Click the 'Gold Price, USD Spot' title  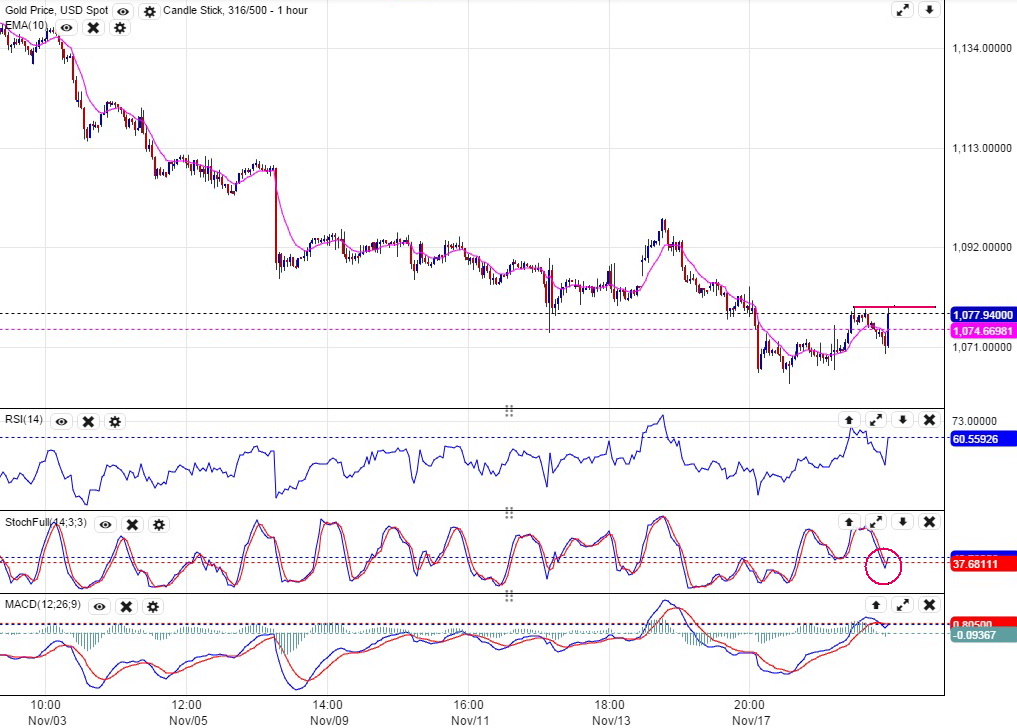pos(56,10)
